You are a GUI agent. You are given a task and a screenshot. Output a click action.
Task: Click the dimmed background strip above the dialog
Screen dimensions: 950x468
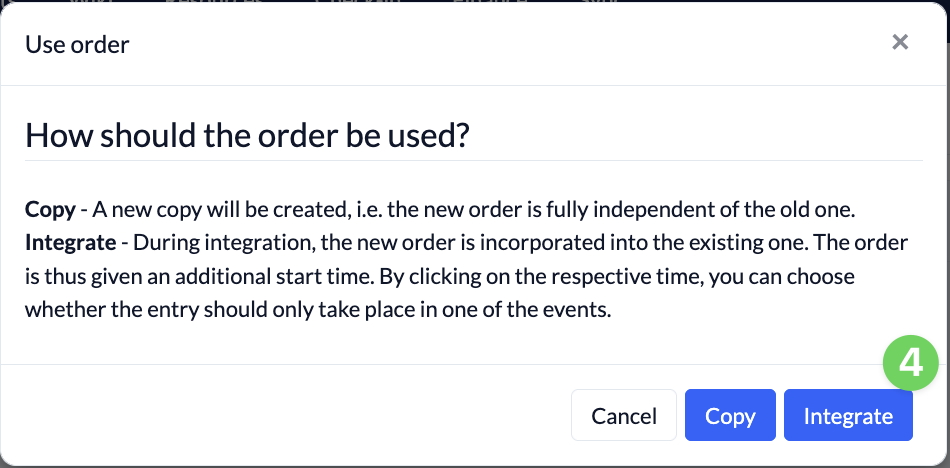tap(475, 2)
